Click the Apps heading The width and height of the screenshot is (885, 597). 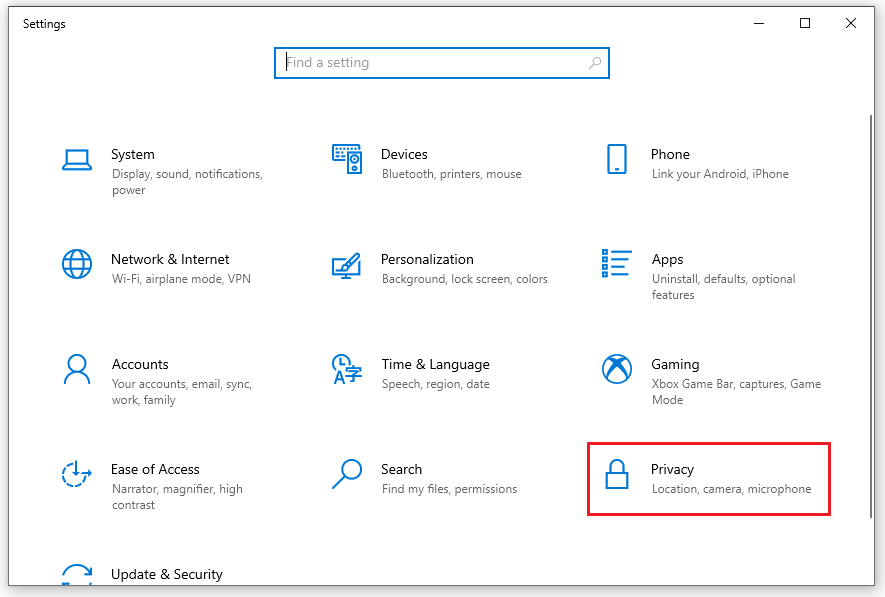667,260
